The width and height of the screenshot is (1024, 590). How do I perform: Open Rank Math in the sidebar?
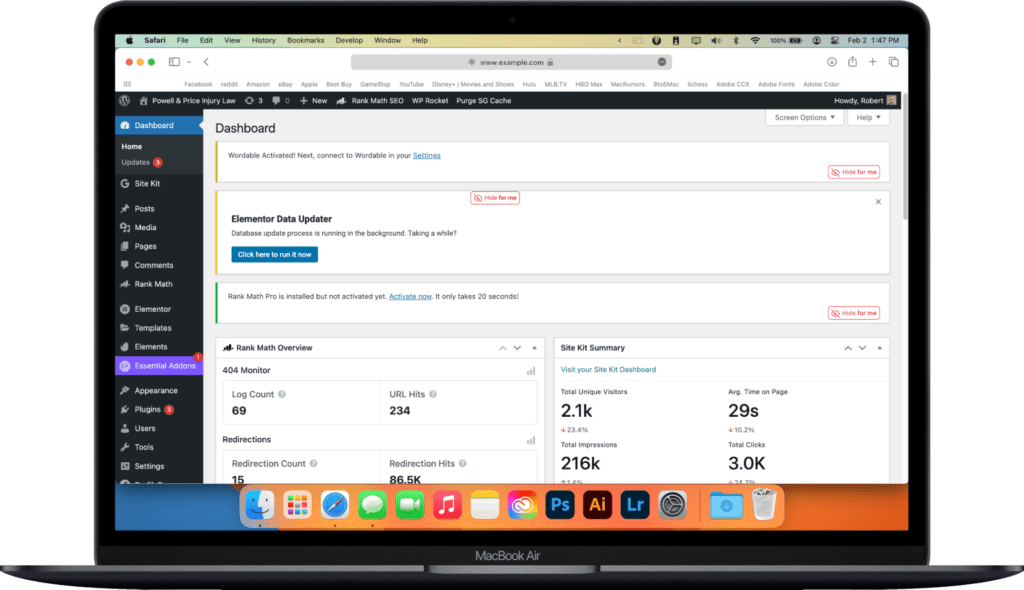[x=159, y=284]
